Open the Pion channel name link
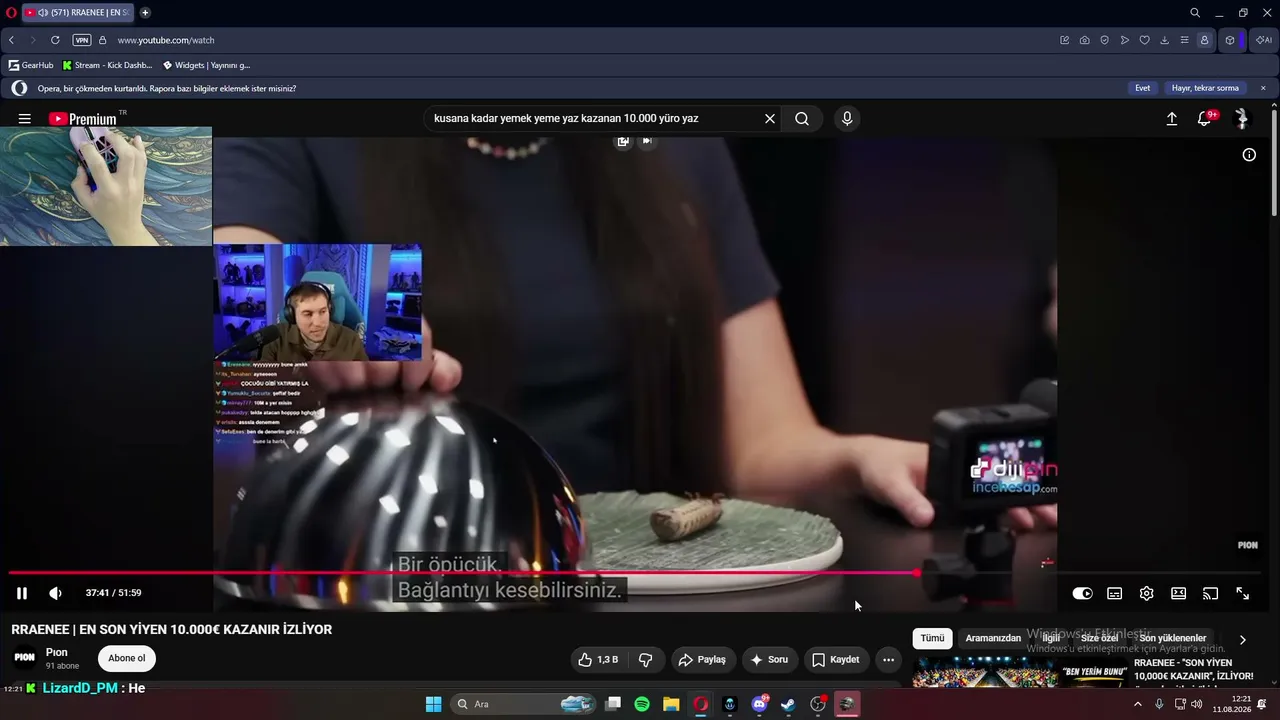This screenshot has width=1280, height=720. pyautogui.click(x=57, y=652)
